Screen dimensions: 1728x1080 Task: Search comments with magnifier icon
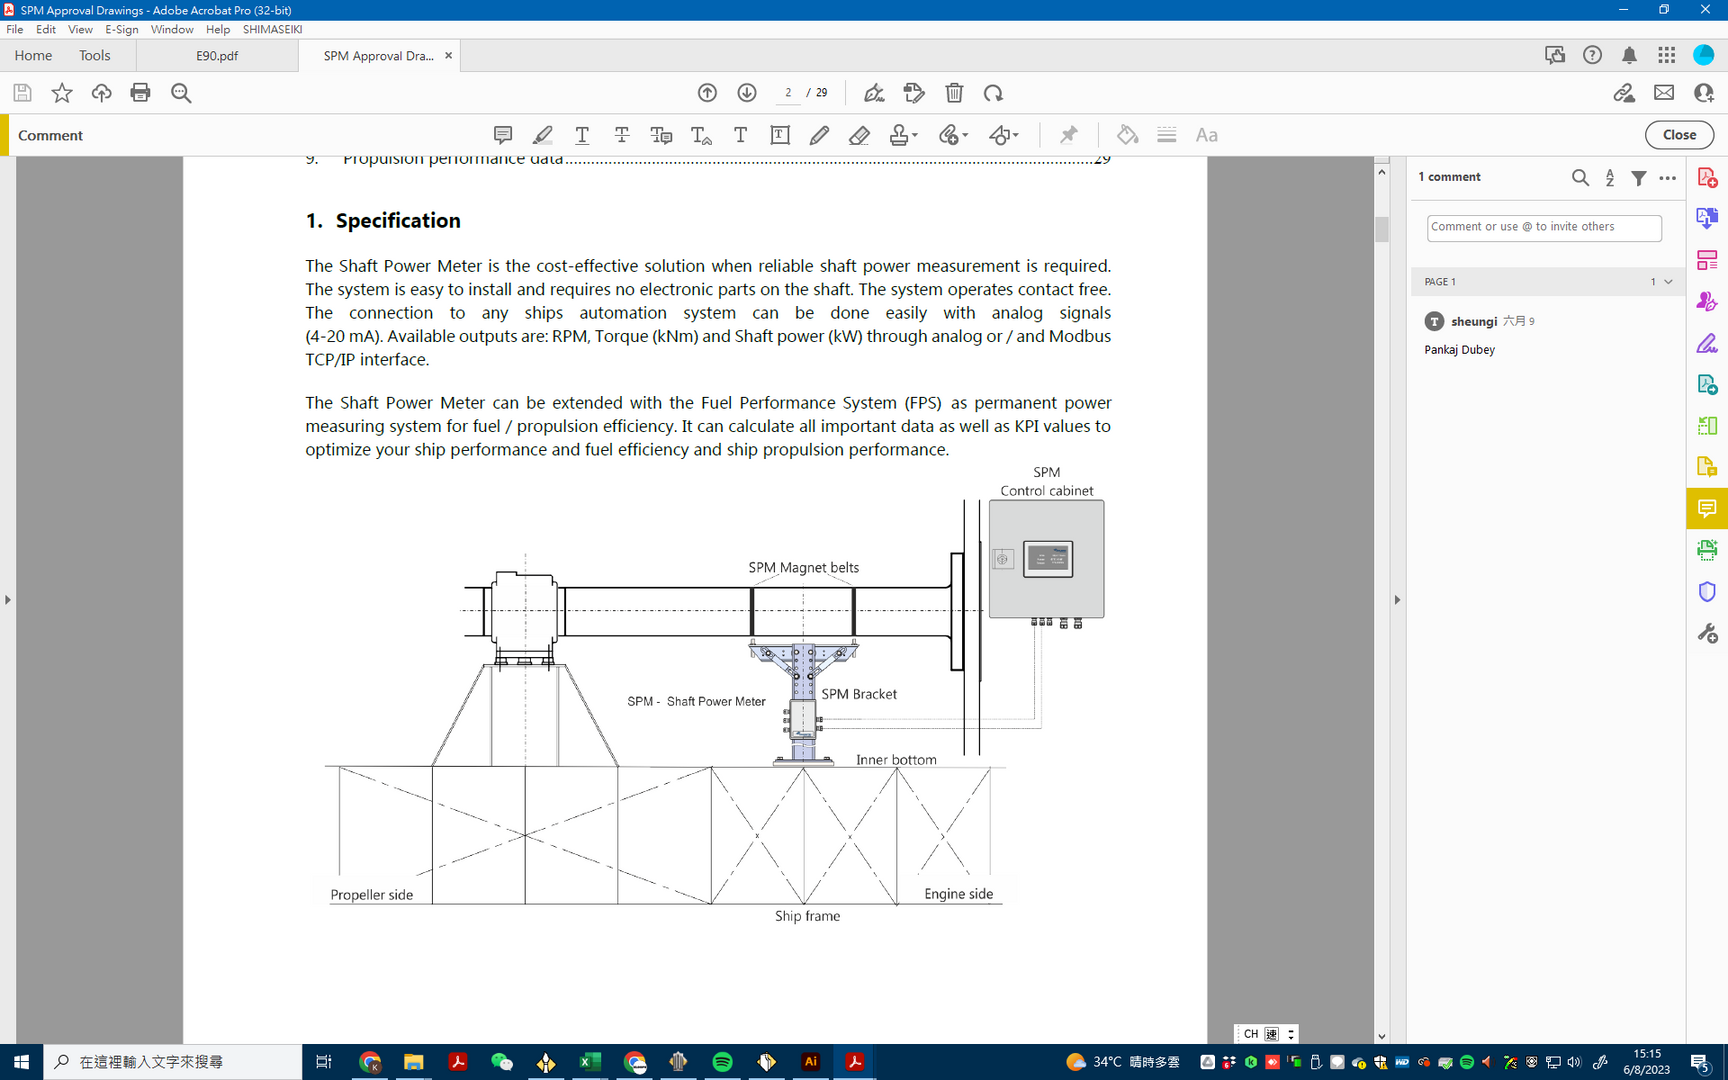[x=1580, y=177]
